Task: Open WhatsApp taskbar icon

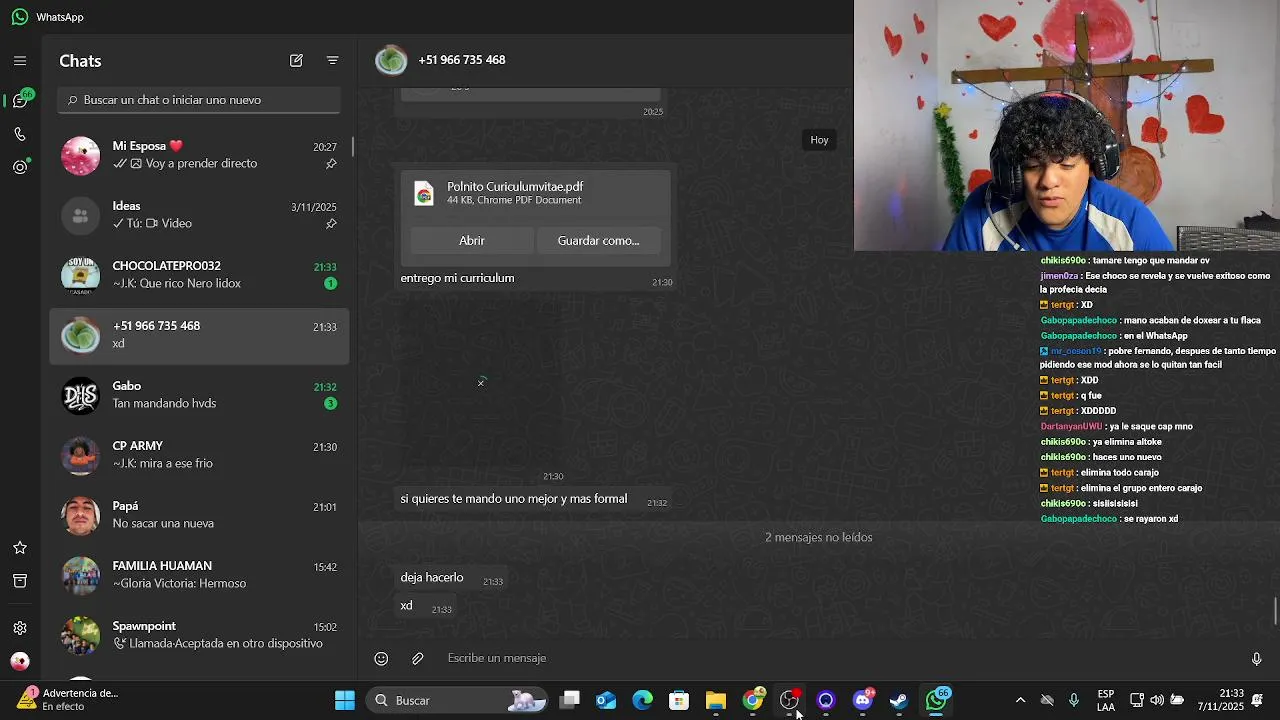Action: click(936, 700)
